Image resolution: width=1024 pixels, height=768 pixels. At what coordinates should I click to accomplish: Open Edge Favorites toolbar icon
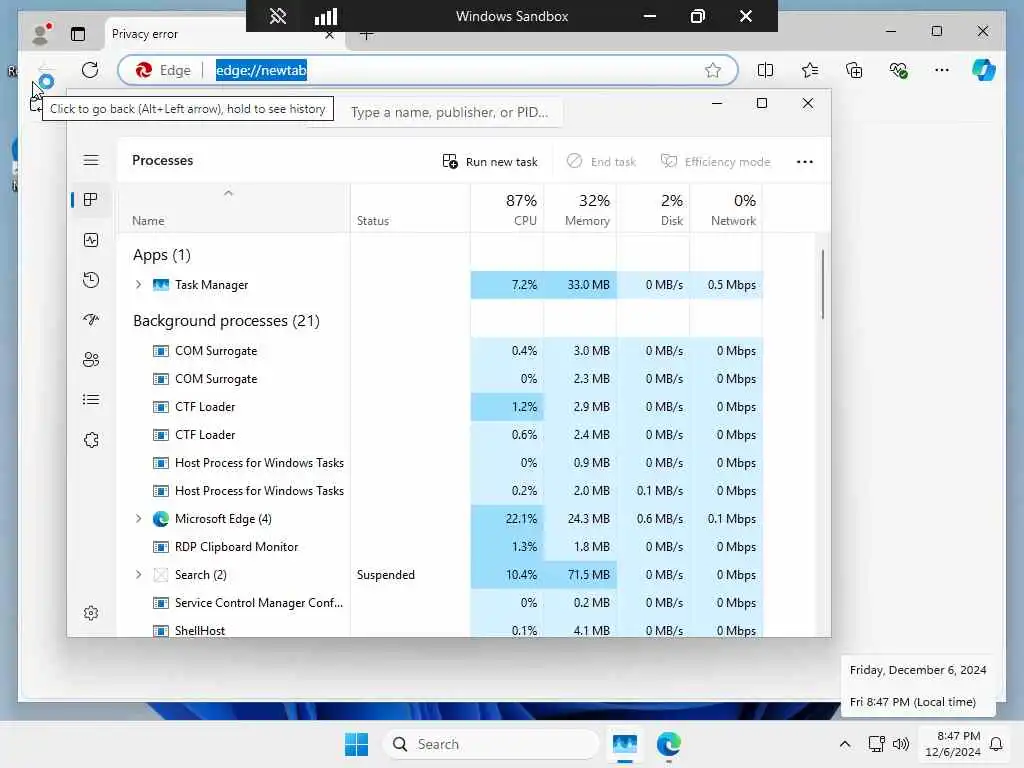pyautogui.click(x=810, y=70)
